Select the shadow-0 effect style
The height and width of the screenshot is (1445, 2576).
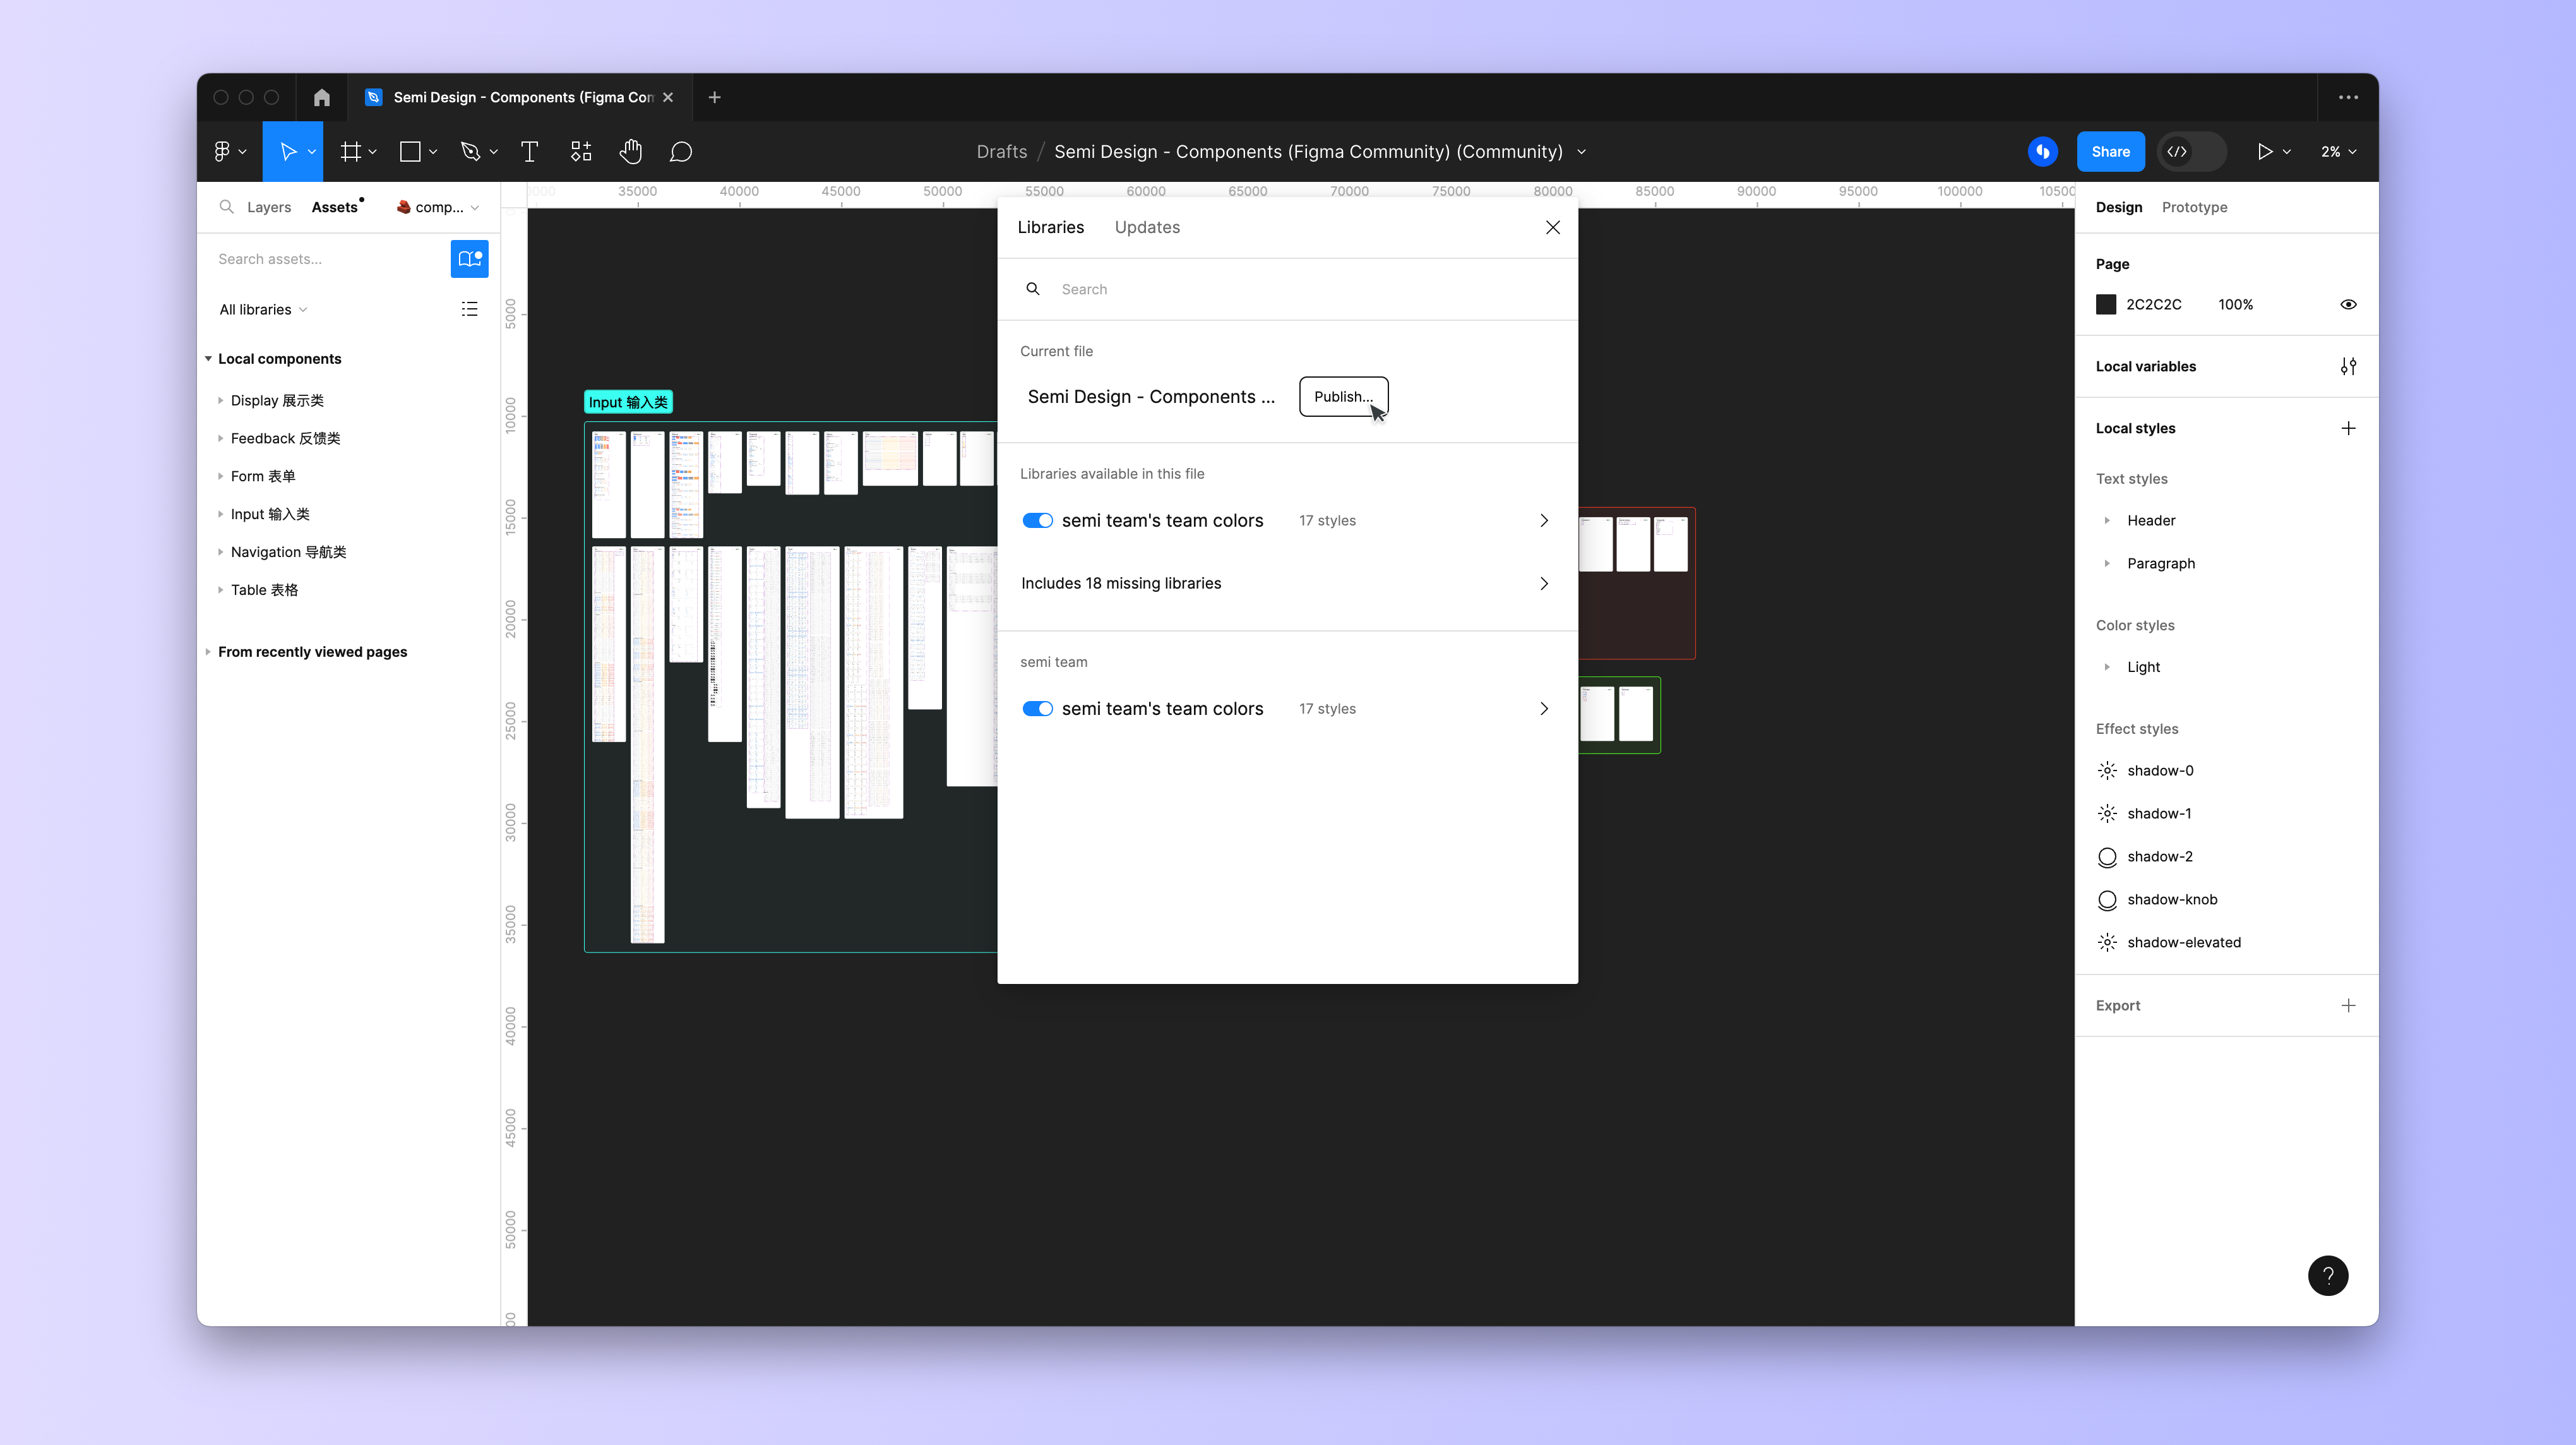coord(2159,770)
